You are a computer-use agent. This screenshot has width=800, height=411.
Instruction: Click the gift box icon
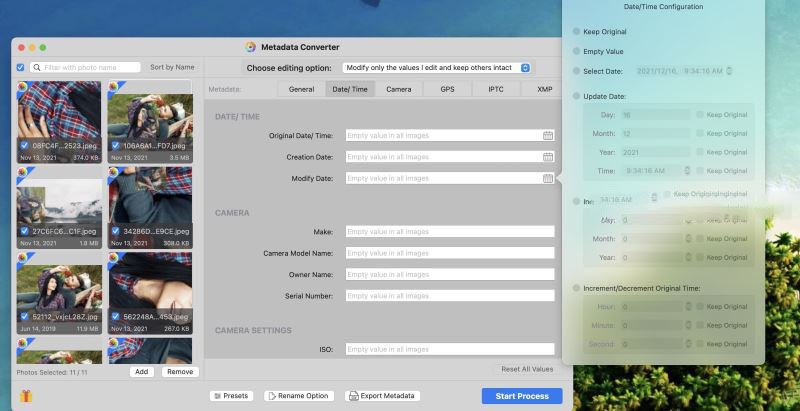point(26,396)
